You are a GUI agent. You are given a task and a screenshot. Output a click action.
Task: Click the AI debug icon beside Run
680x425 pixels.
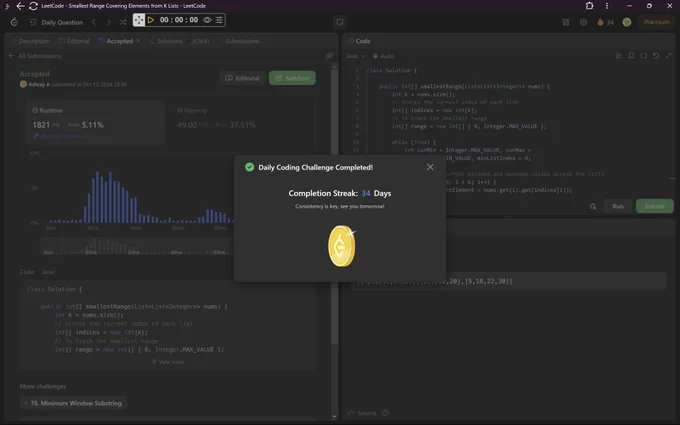pos(593,206)
